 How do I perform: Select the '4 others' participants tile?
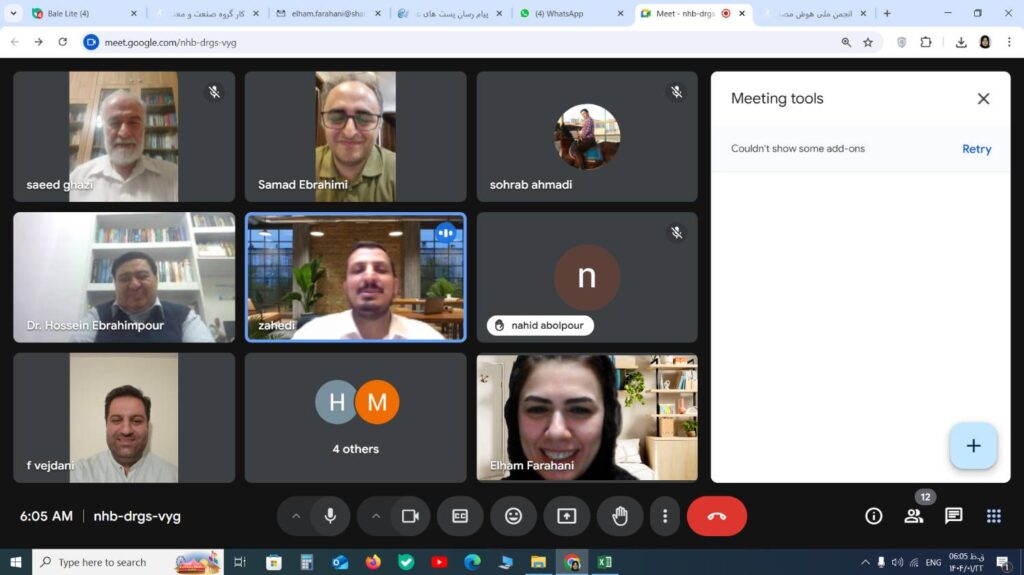pos(355,417)
